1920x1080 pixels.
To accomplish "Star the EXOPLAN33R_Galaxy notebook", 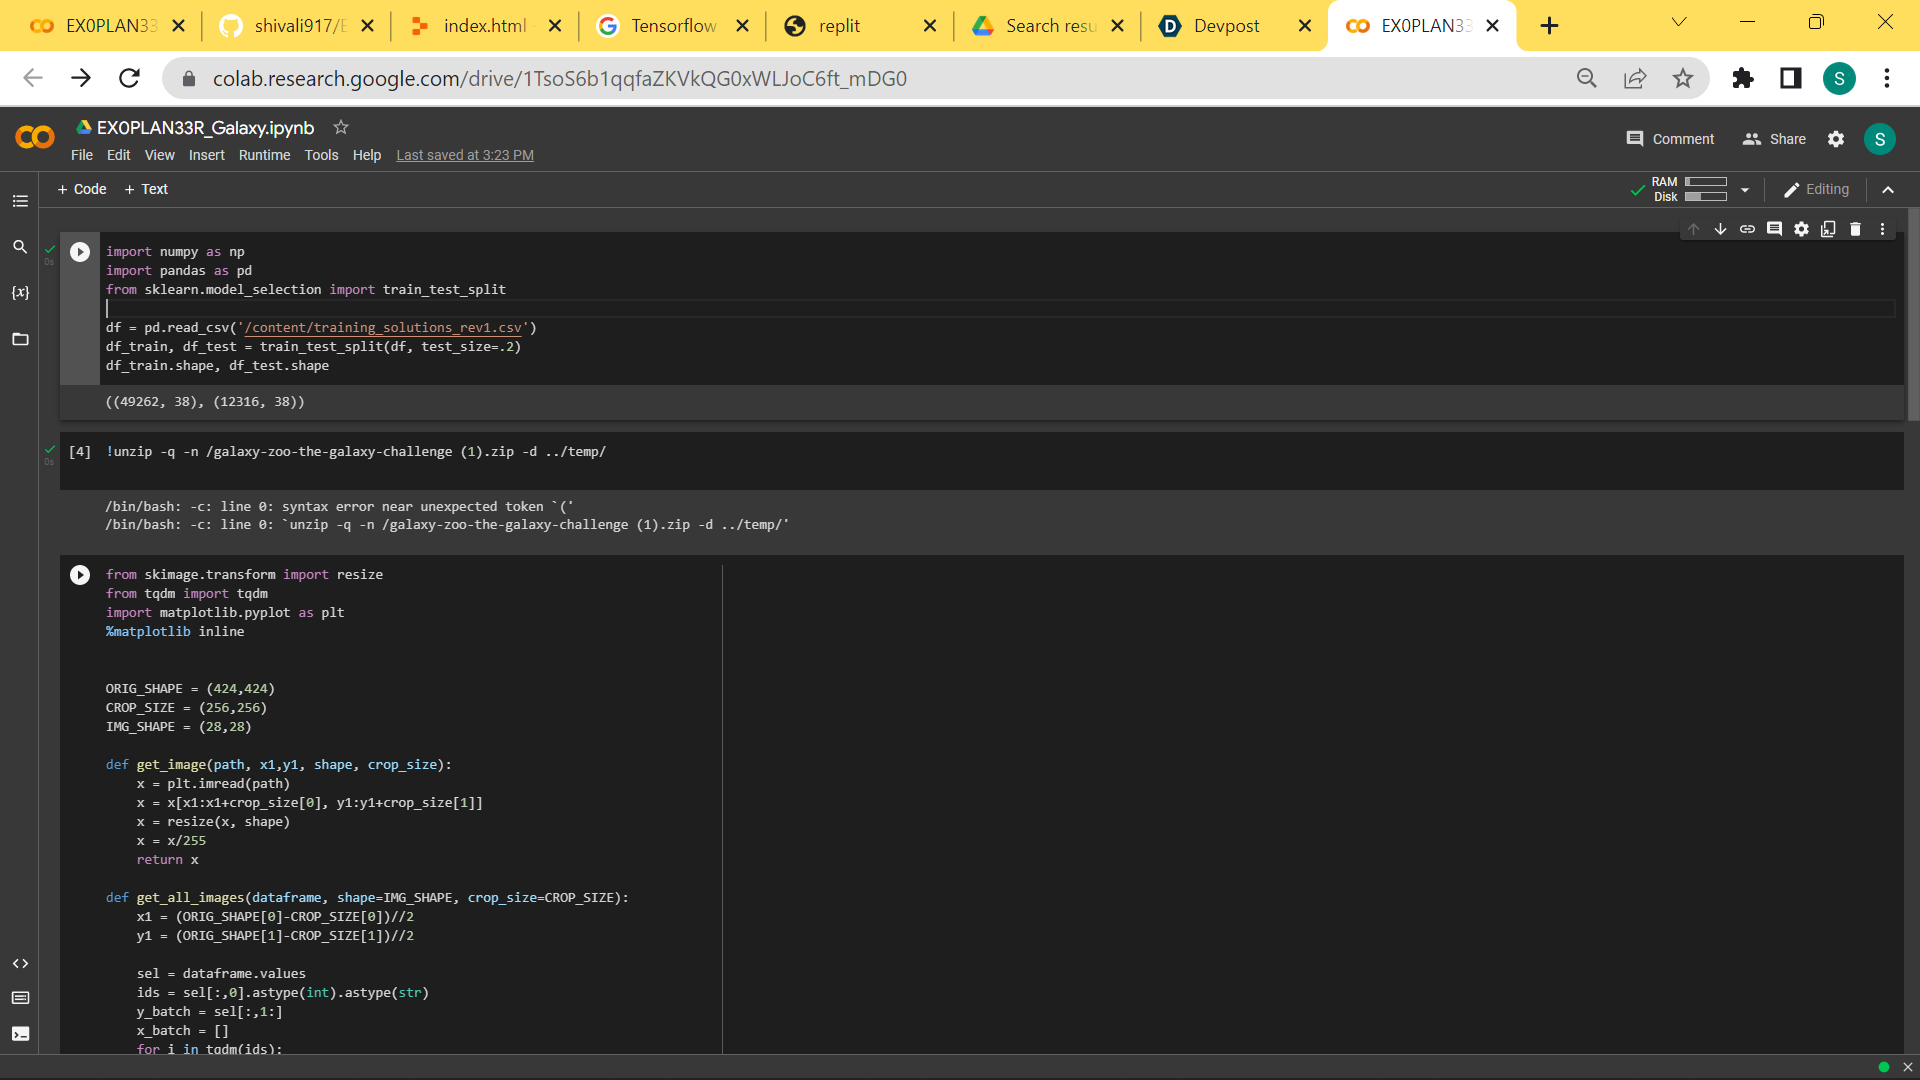I will click(341, 127).
